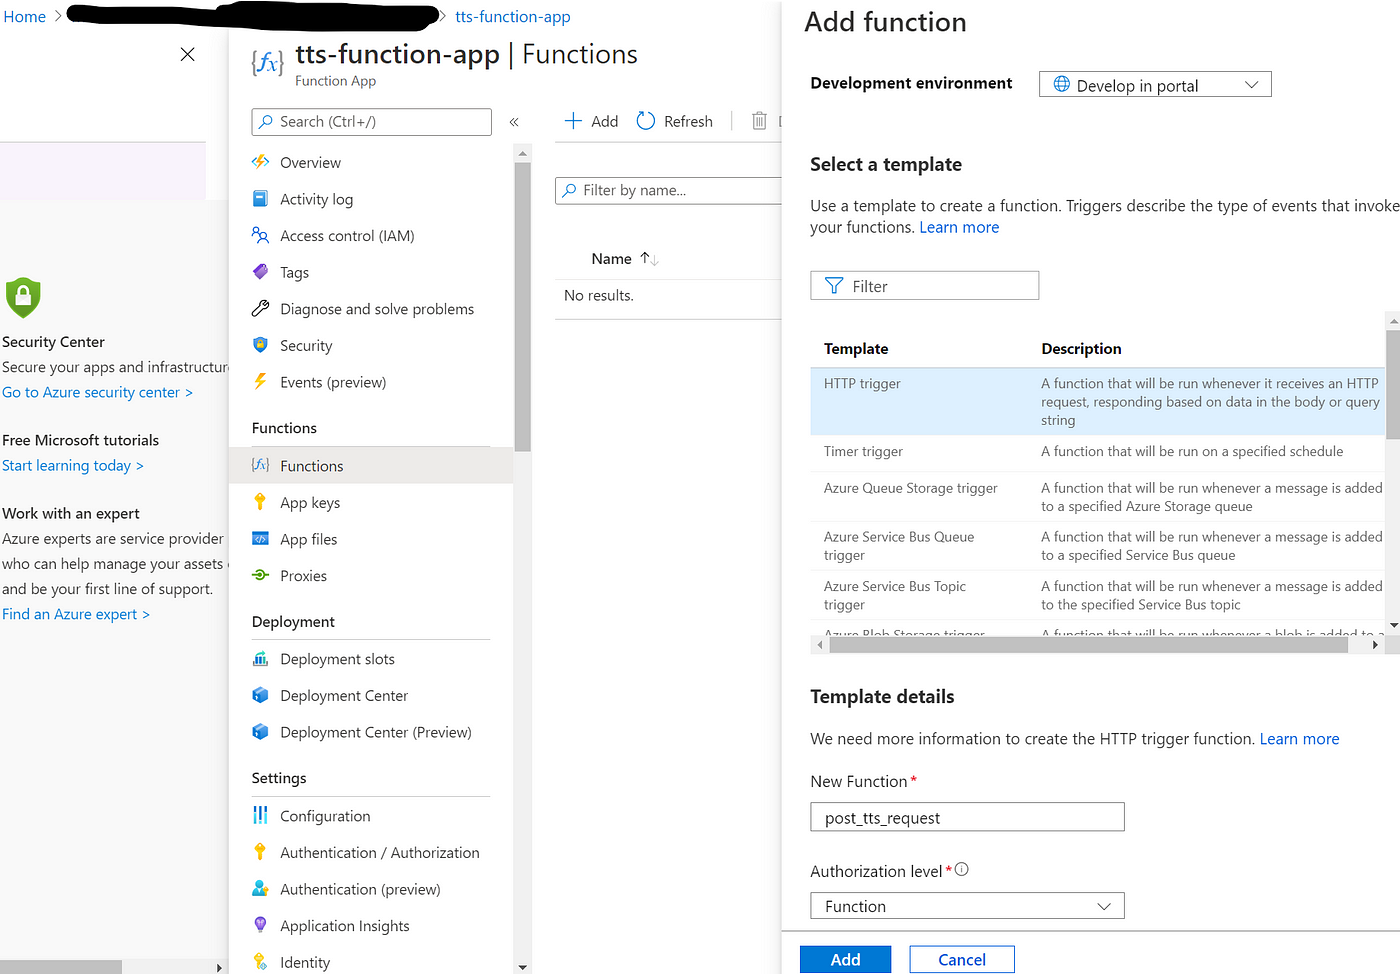Click the Access control (IAM) icon
The width and height of the screenshot is (1400, 974).
(260, 235)
